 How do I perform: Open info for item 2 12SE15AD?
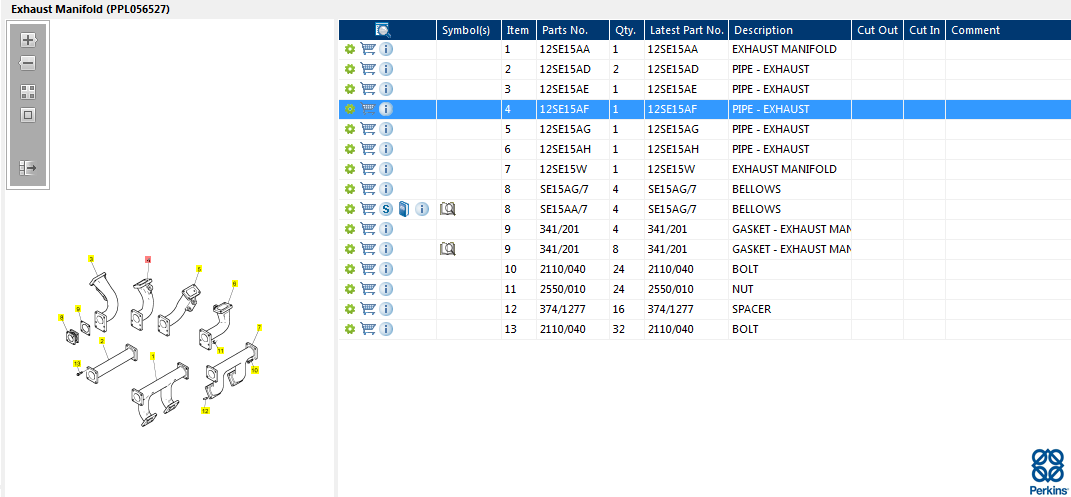pyautogui.click(x=386, y=69)
